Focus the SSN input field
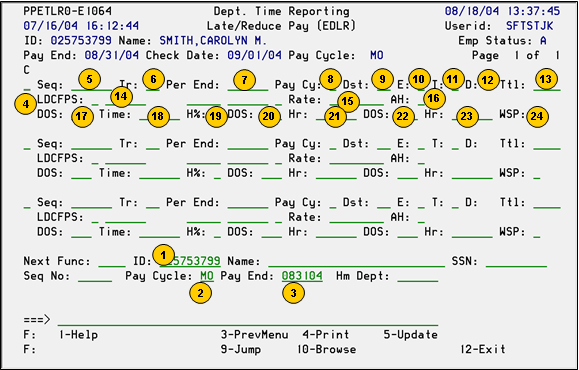Viewport: 579px width, 370px height. 516,261
